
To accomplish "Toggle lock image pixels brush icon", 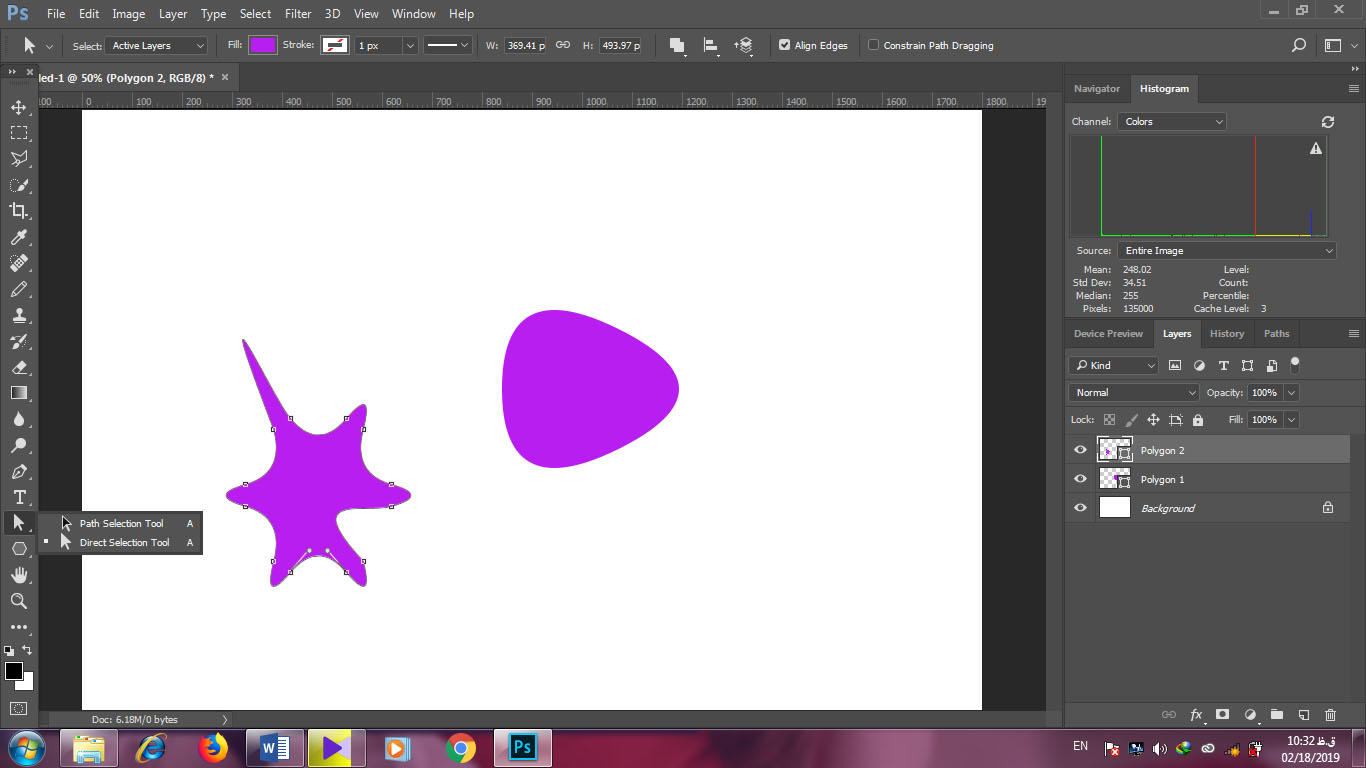I will pos(1131,420).
